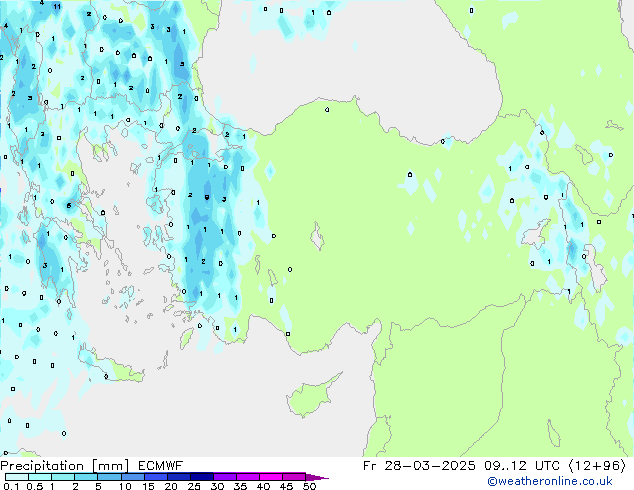This screenshot has height=490, width=634.
Task: Click the '11' precipitation value on the map
Action: (x=57, y=6)
